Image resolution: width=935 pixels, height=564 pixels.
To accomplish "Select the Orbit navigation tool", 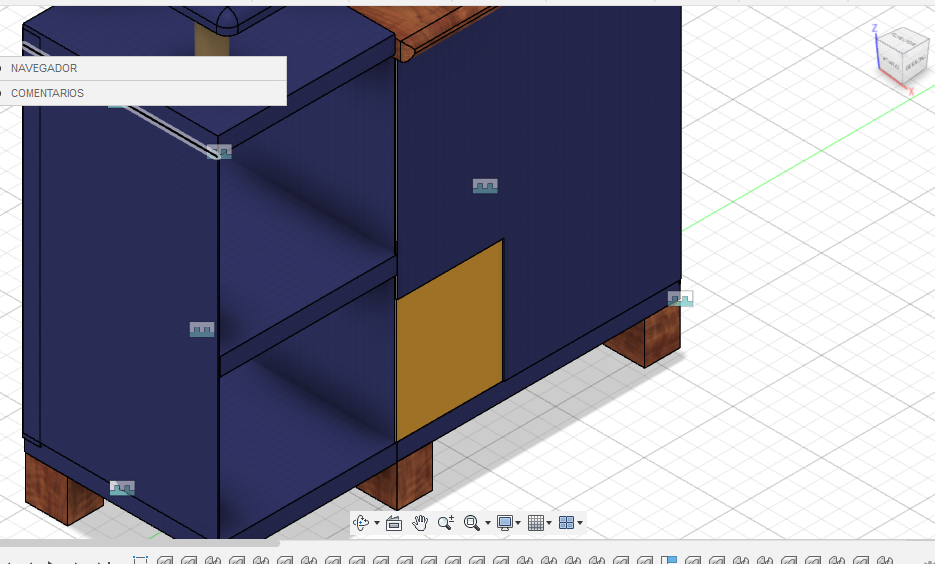I will [361, 523].
